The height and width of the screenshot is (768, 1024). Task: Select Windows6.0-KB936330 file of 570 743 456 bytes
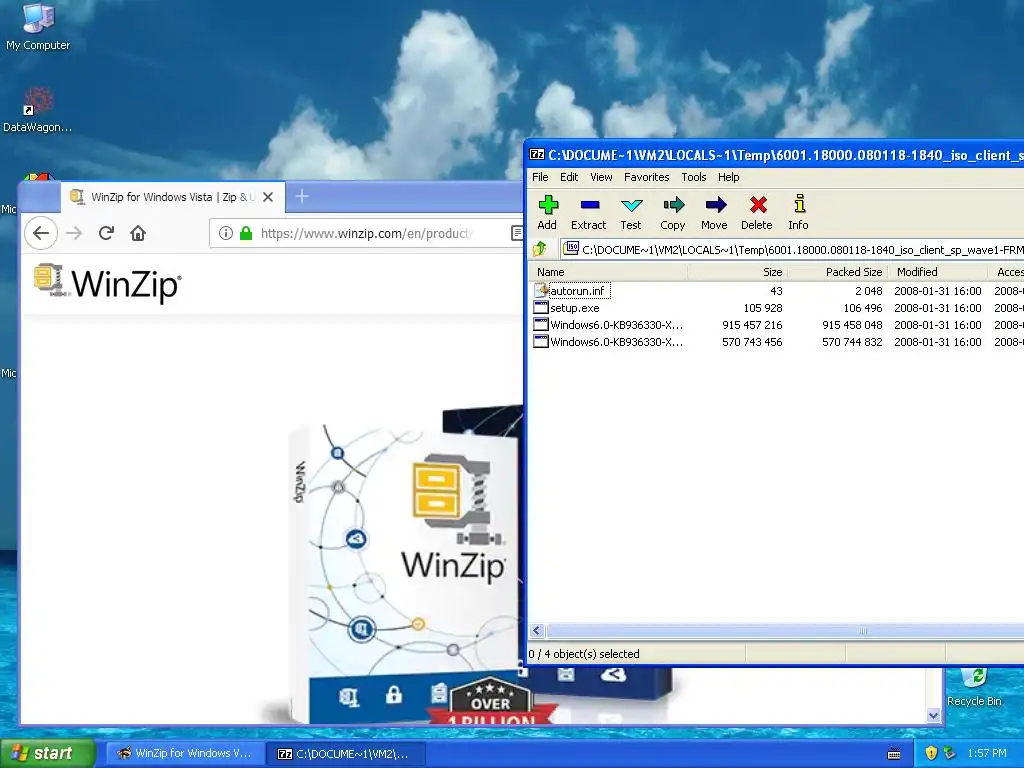(x=616, y=342)
